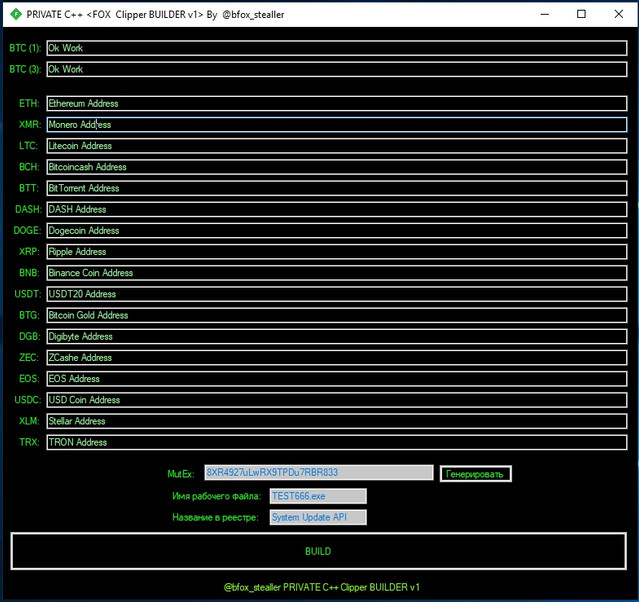
Task: Click the Название в реестре label
Action: click(215, 518)
